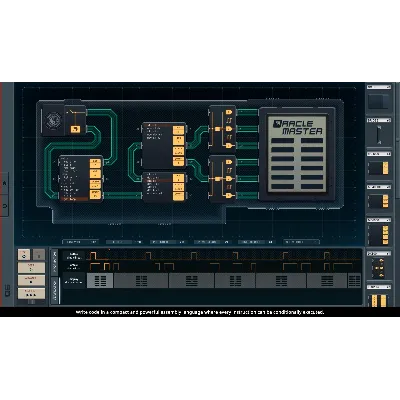Select the hexagram display row label
Image resolution: width=400 pixels, height=400 pixels.
coord(73,281)
